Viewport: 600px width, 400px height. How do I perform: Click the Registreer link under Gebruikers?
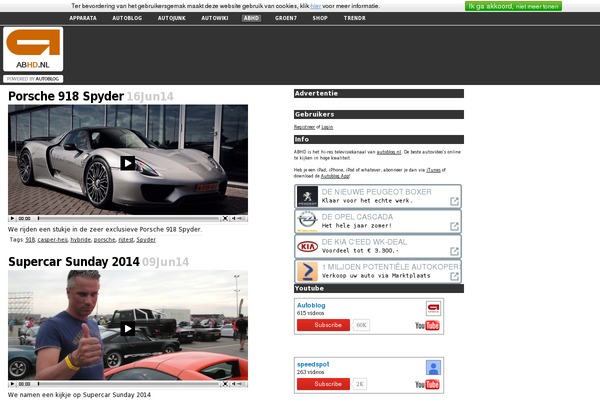coord(304,127)
